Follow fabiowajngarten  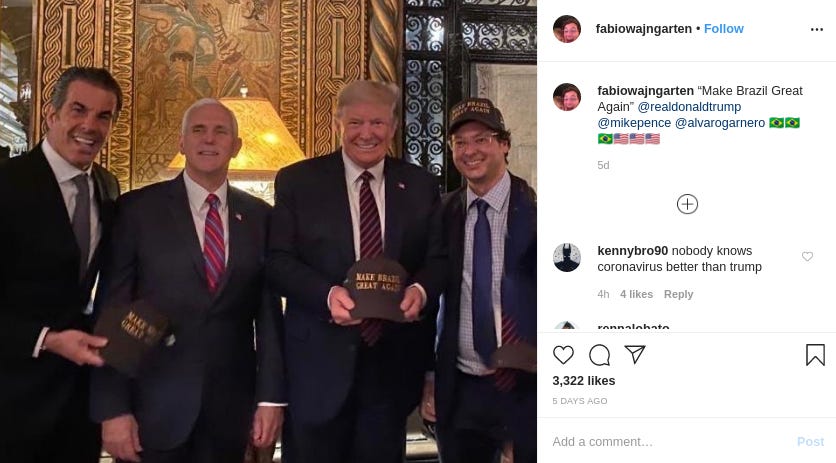point(724,29)
